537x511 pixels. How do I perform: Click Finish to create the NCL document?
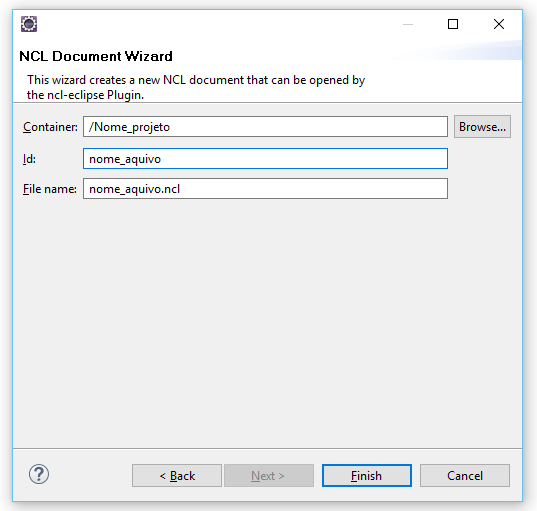pos(366,475)
